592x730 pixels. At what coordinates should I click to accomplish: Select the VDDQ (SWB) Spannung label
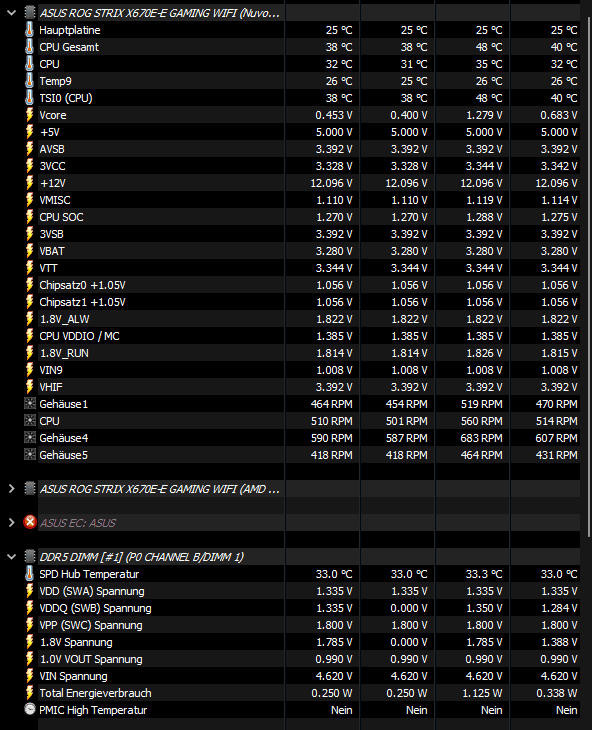click(95, 608)
